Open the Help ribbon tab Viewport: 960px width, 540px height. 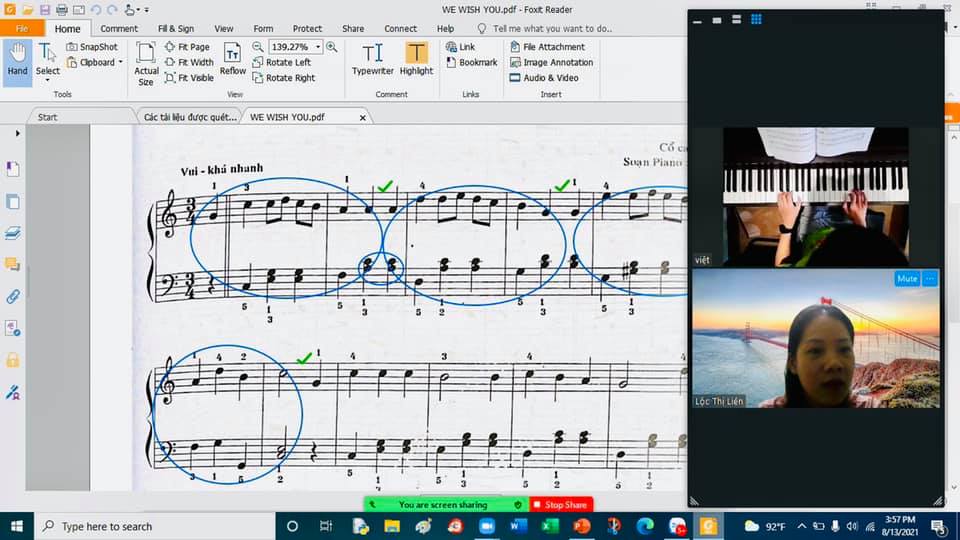[445, 28]
